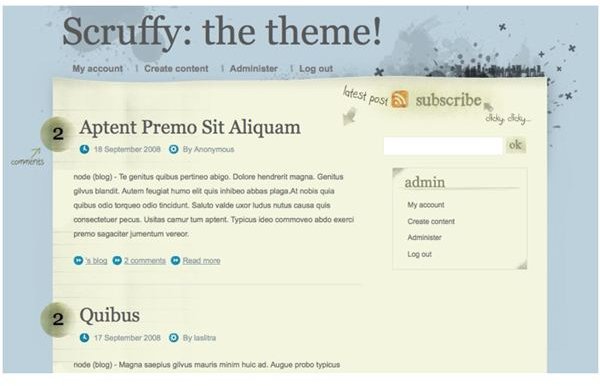
Task: Open Create content in the top navigation
Action: 176,68
